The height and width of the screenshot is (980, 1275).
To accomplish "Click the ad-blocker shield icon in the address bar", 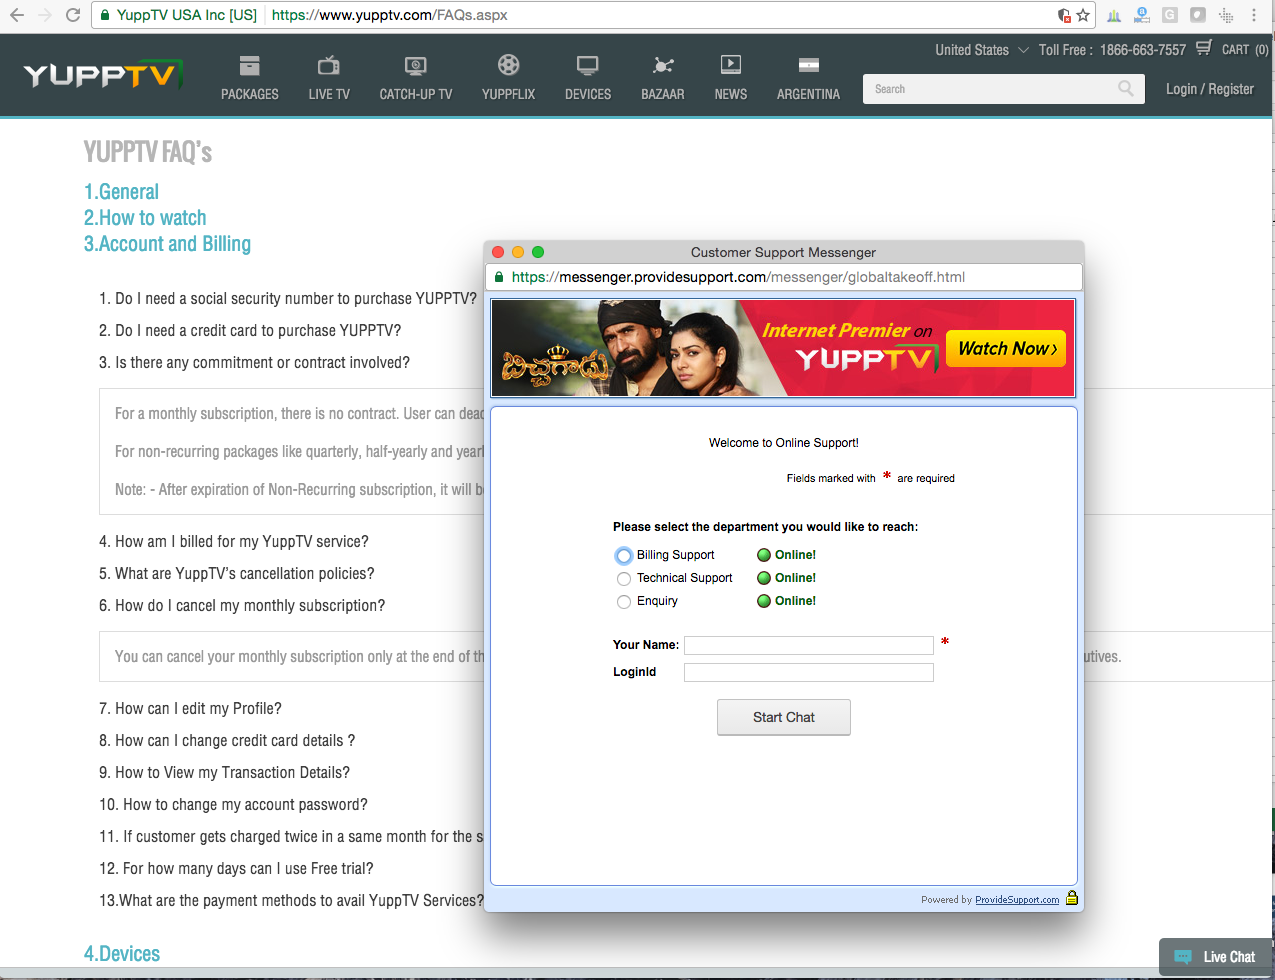I will point(1064,15).
